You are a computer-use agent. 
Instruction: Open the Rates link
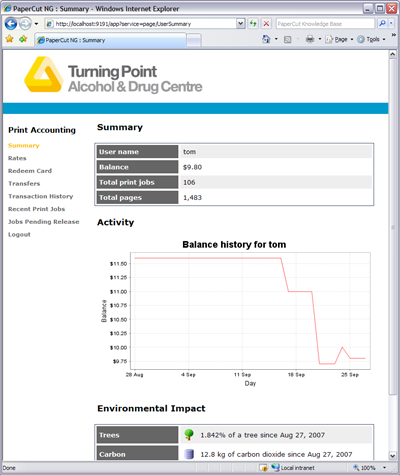pyautogui.click(x=17, y=158)
